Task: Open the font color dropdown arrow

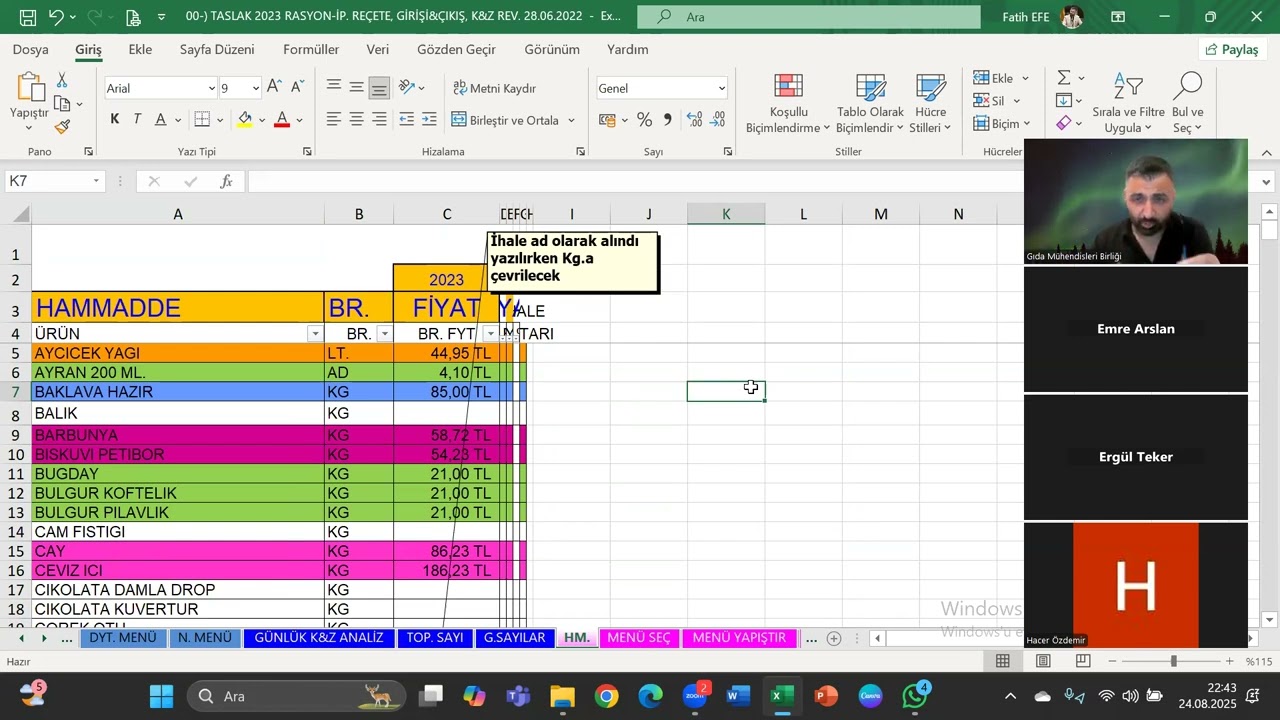Action: pos(300,120)
